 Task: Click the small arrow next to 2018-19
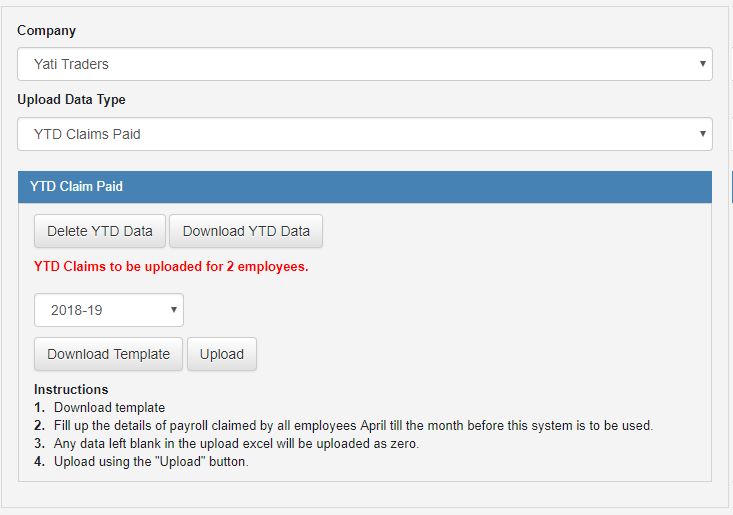pyautogui.click(x=173, y=309)
